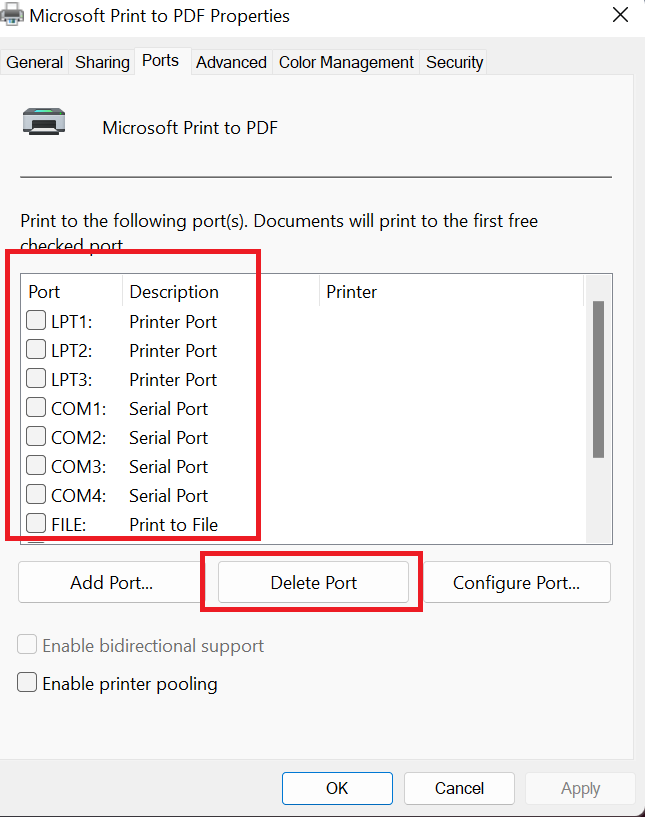
Task: Click the Add Port button
Action: pyautogui.click(x=111, y=583)
